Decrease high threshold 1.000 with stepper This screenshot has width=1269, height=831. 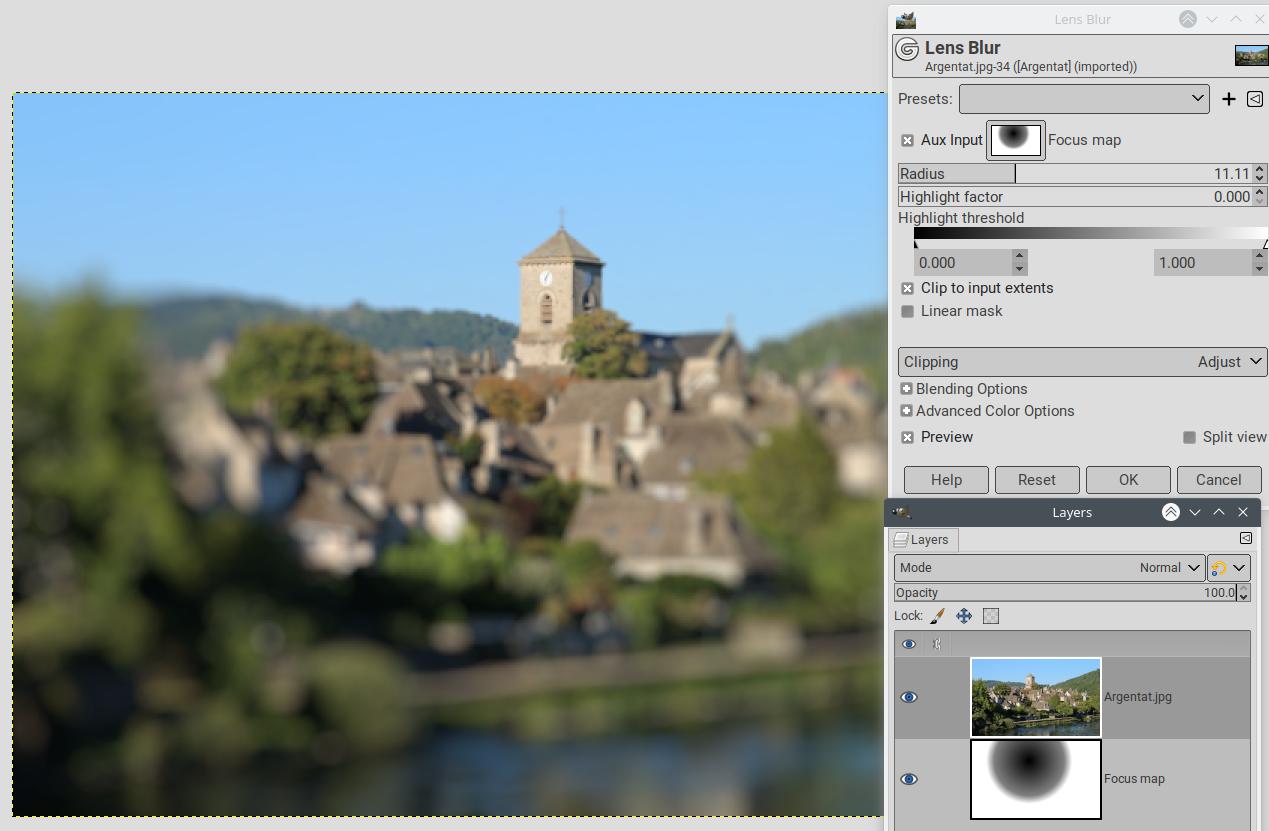pyautogui.click(x=1259, y=269)
